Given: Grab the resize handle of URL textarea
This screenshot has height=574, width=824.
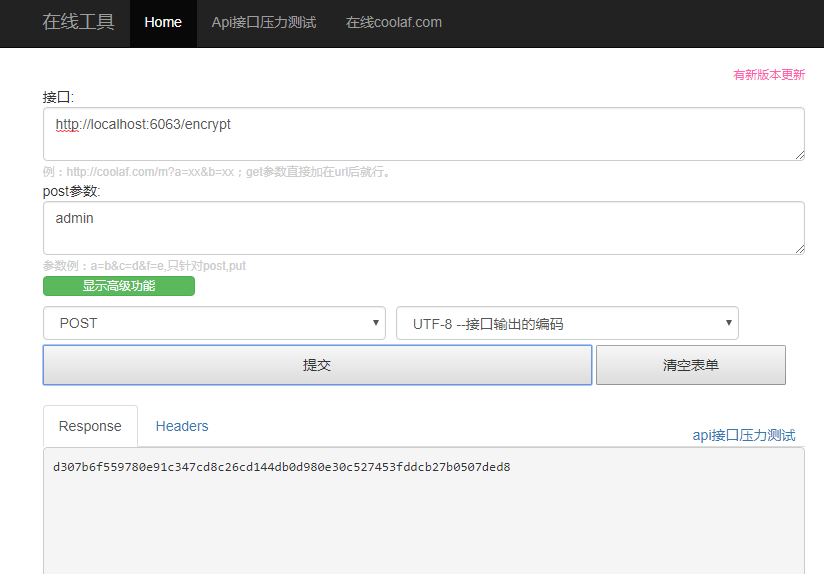Looking at the screenshot, I should click(800, 155).
